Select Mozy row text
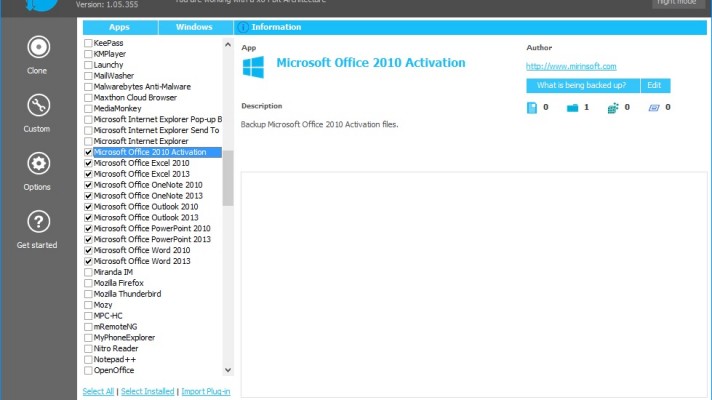The width and height of the screenshot is (712, 400). point(103,305)
